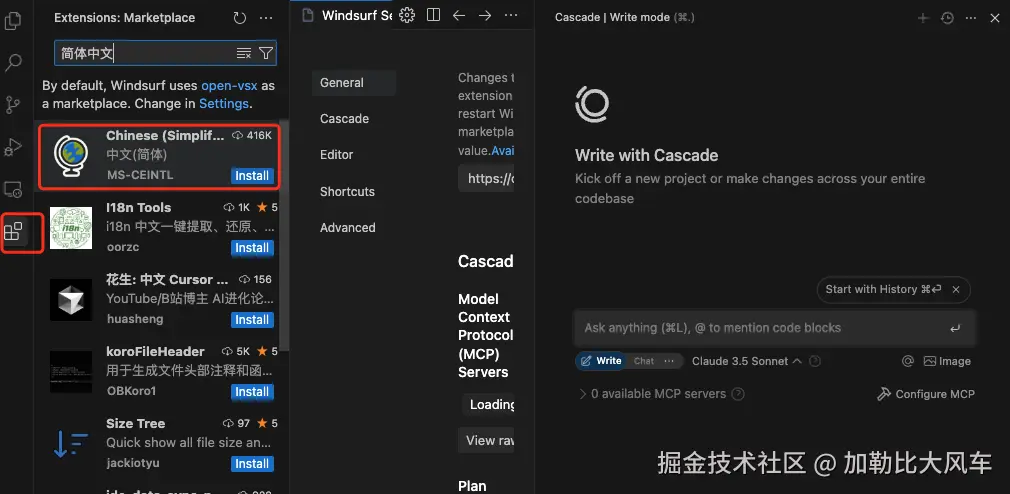Install the I18n Tools extension
Screen dimensions: 1010x494
[252, 248]
